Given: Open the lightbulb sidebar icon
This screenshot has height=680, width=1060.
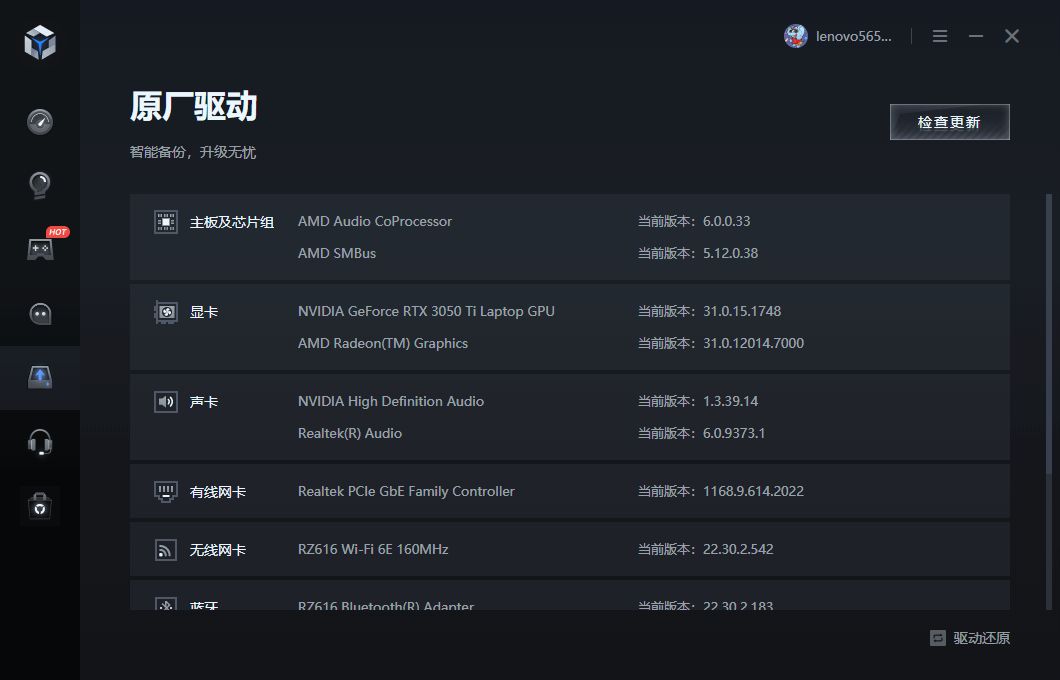Looking at the screenshot, I should [x=40, y=185].
